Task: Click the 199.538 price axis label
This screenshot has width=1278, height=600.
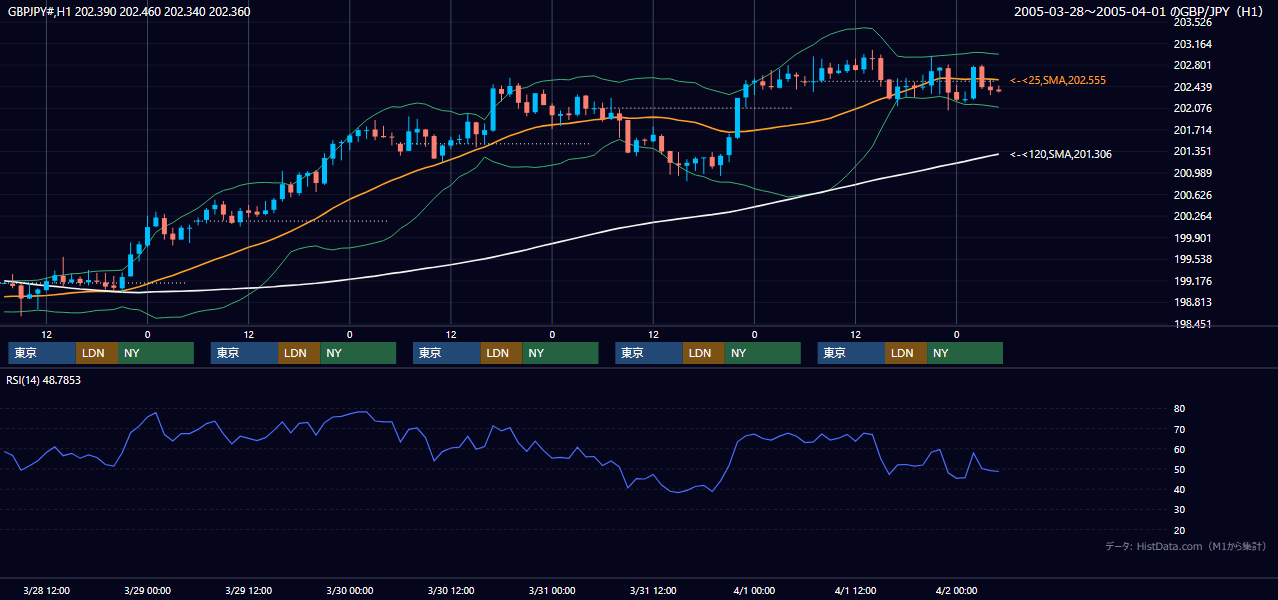Action: (1193, 259)
